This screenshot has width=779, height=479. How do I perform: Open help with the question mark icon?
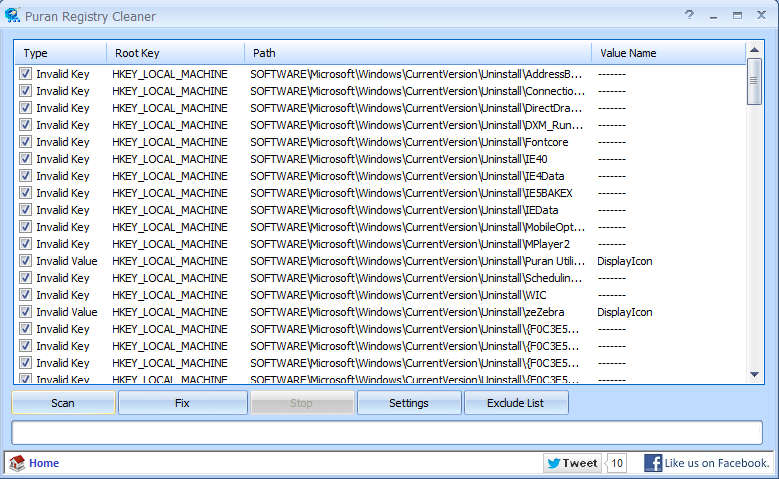point(689,15)
